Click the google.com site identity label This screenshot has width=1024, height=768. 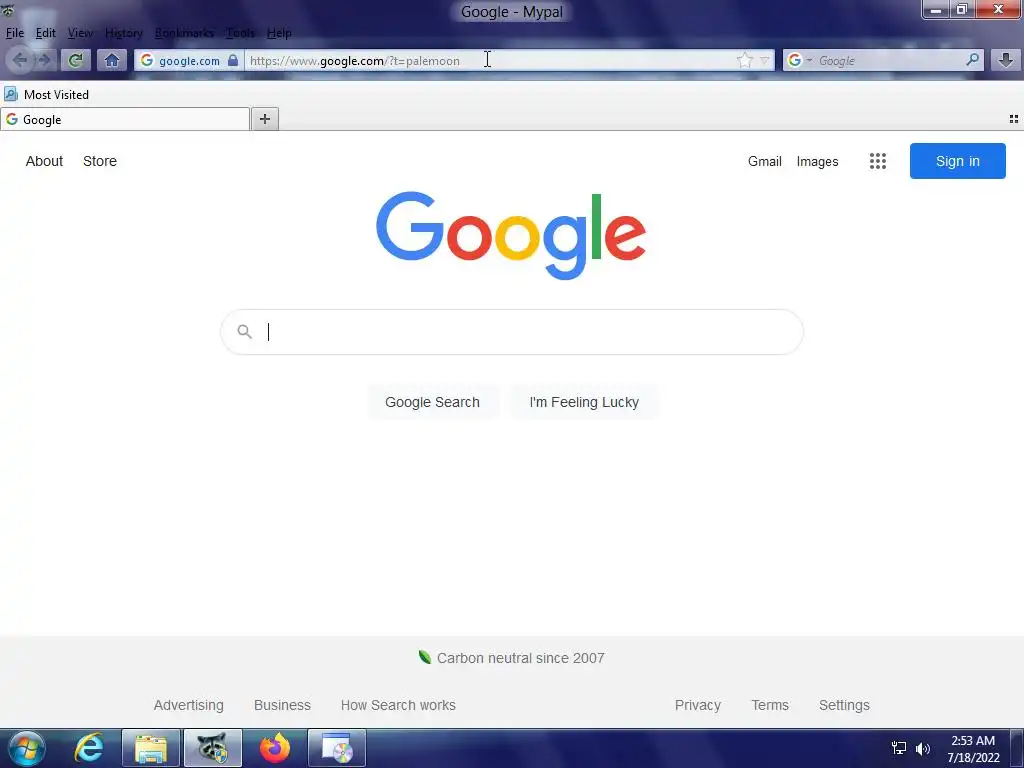tap(189, 61)
